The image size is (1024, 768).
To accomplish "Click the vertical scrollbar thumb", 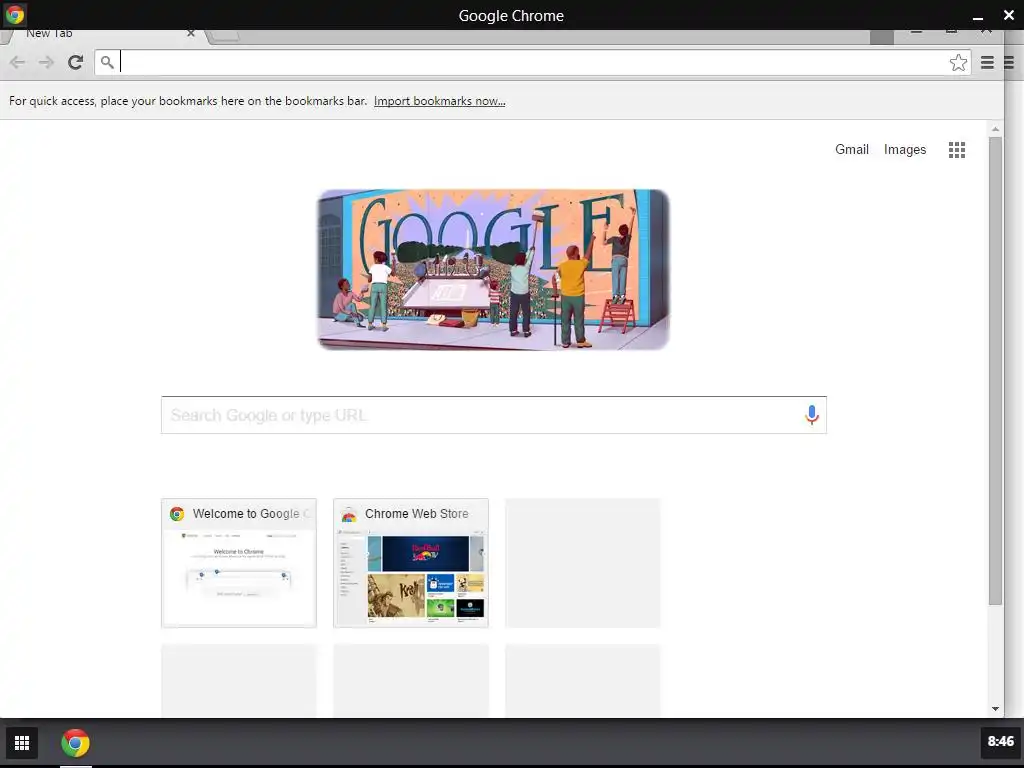I will click(995, 371).
